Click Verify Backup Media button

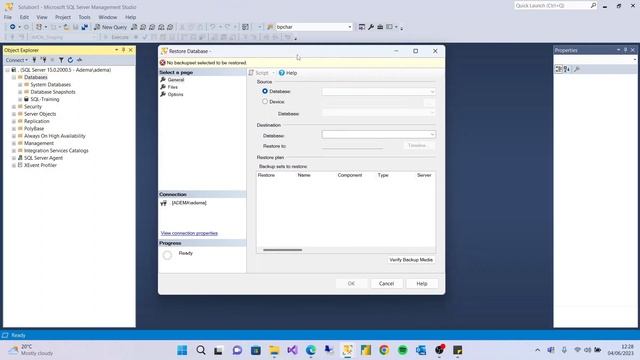[411, 260]
